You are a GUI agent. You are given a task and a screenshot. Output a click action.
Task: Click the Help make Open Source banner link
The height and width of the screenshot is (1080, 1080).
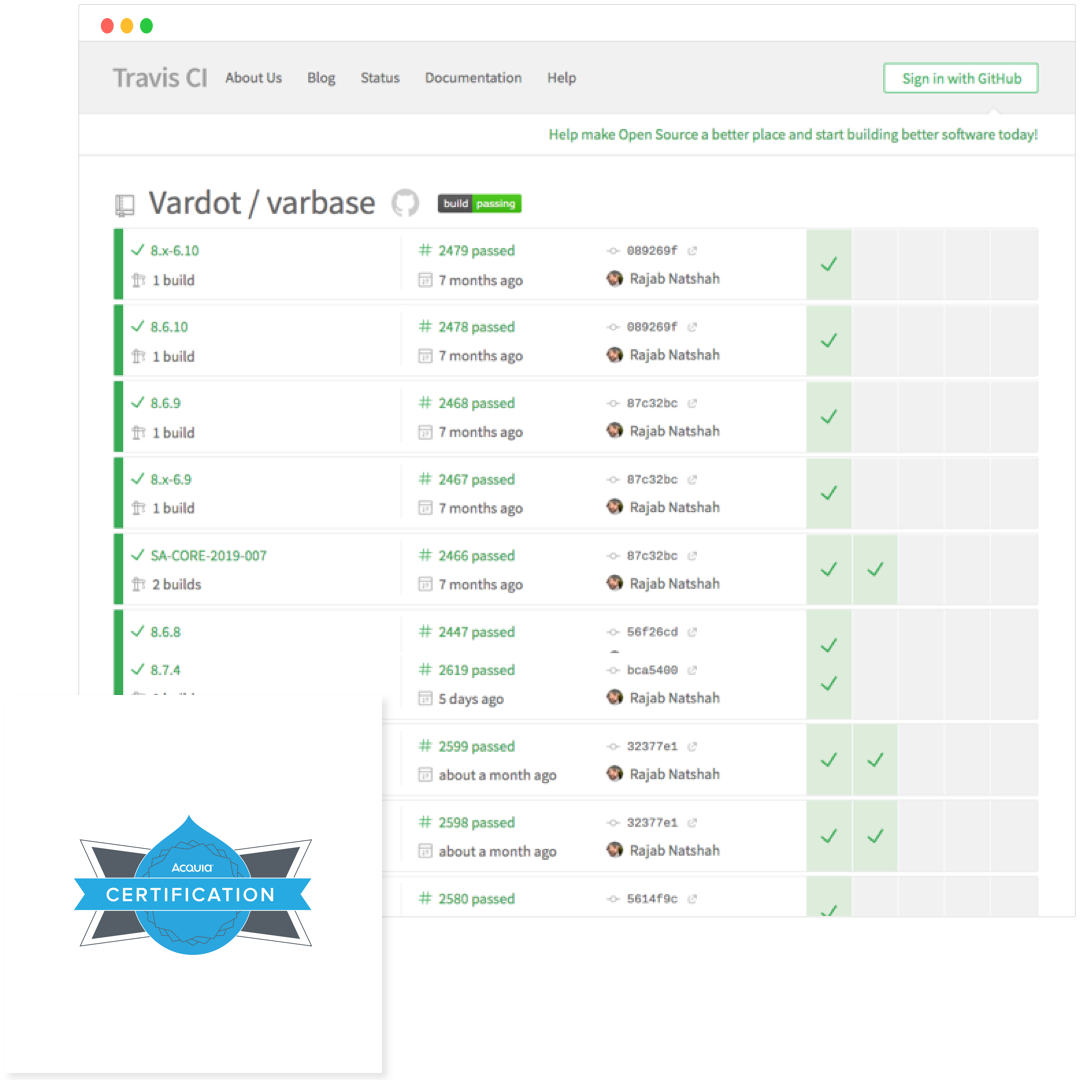tap(793, 135)
